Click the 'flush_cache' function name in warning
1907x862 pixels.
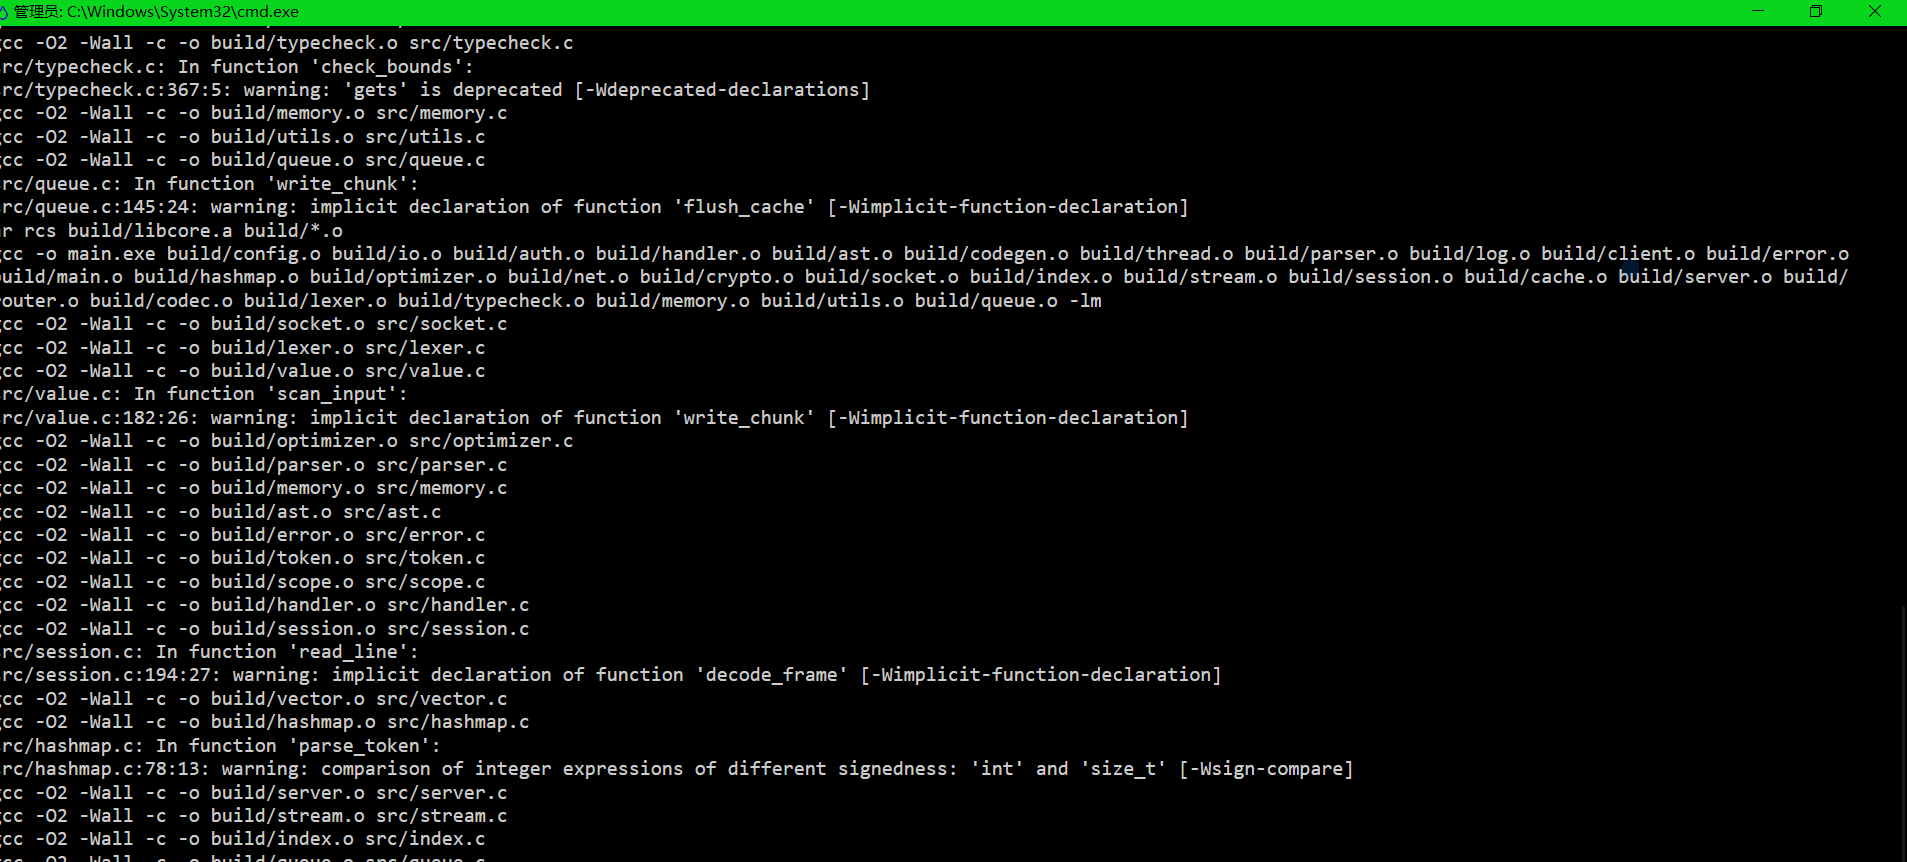click(x=744, y=207)
